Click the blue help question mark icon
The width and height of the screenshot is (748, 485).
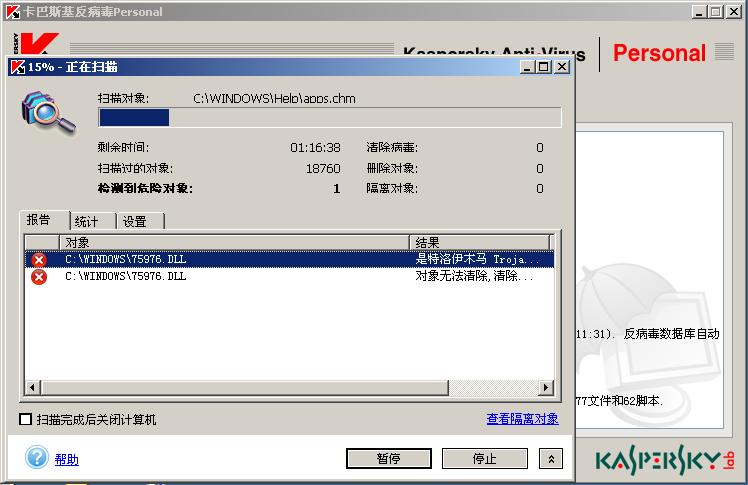pyautogui.click(x=37, y=457)
